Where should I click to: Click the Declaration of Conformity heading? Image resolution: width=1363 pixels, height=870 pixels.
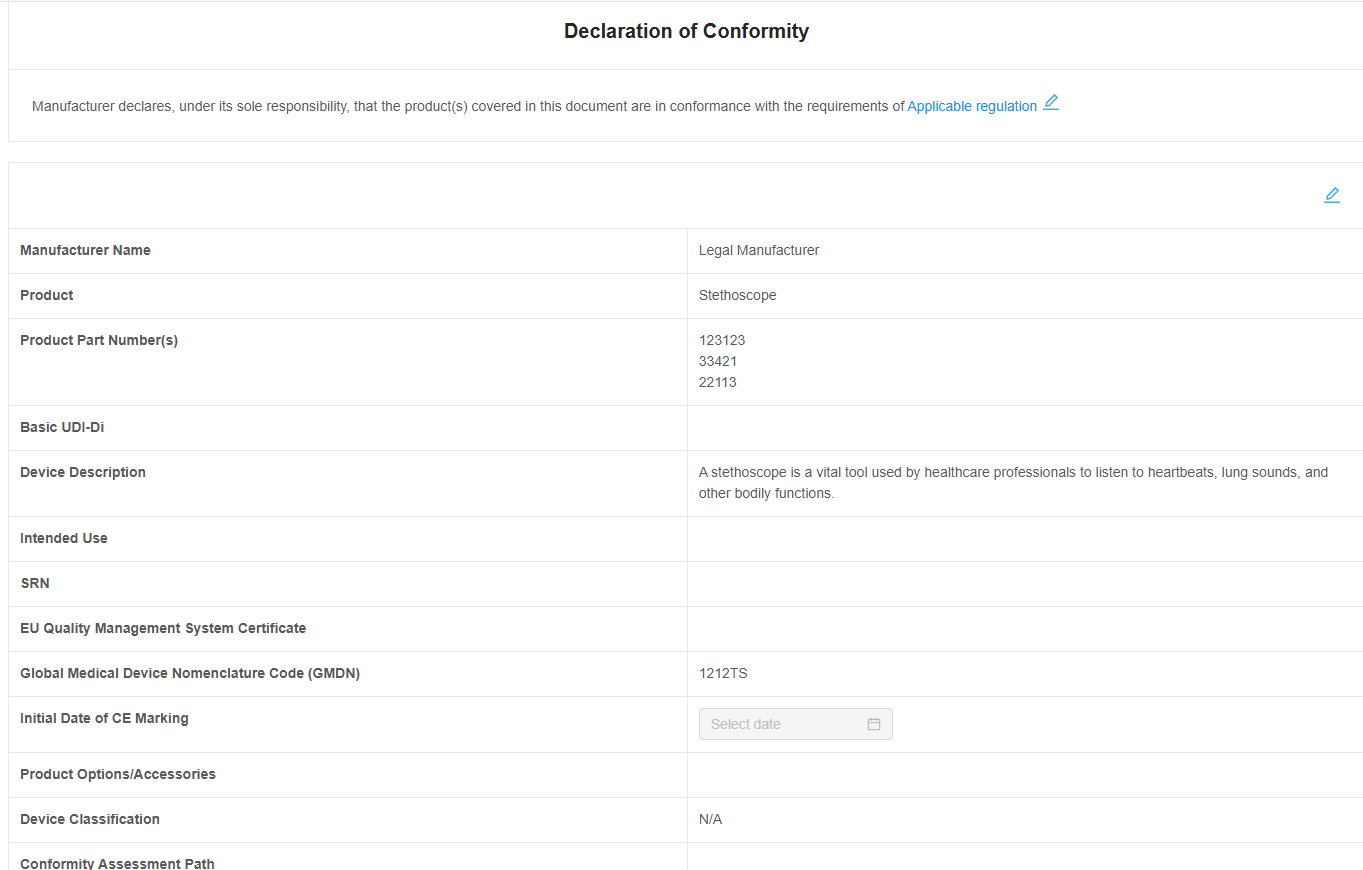tap(686, 31)
